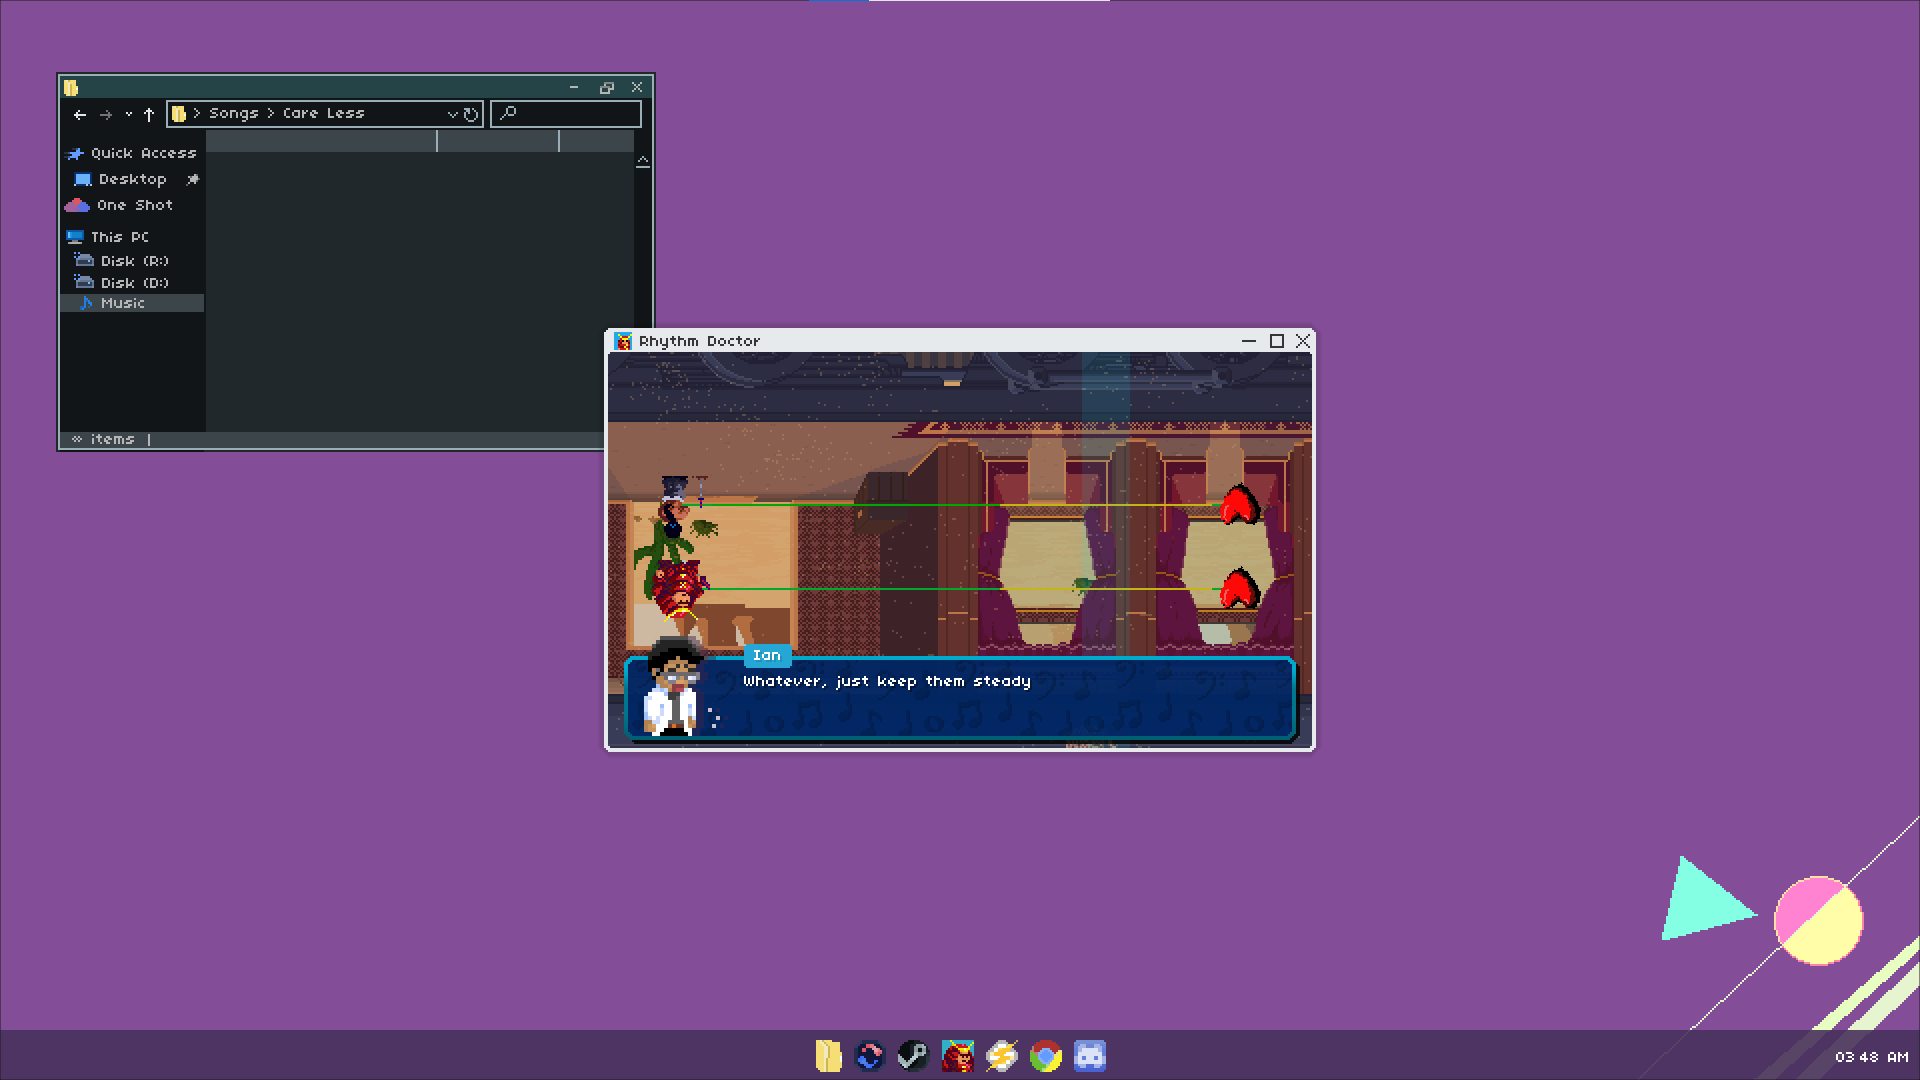Viewport: 1920px width, 1080px height.
Task: Click the explorer search field
Action: (x=566, y=114)
